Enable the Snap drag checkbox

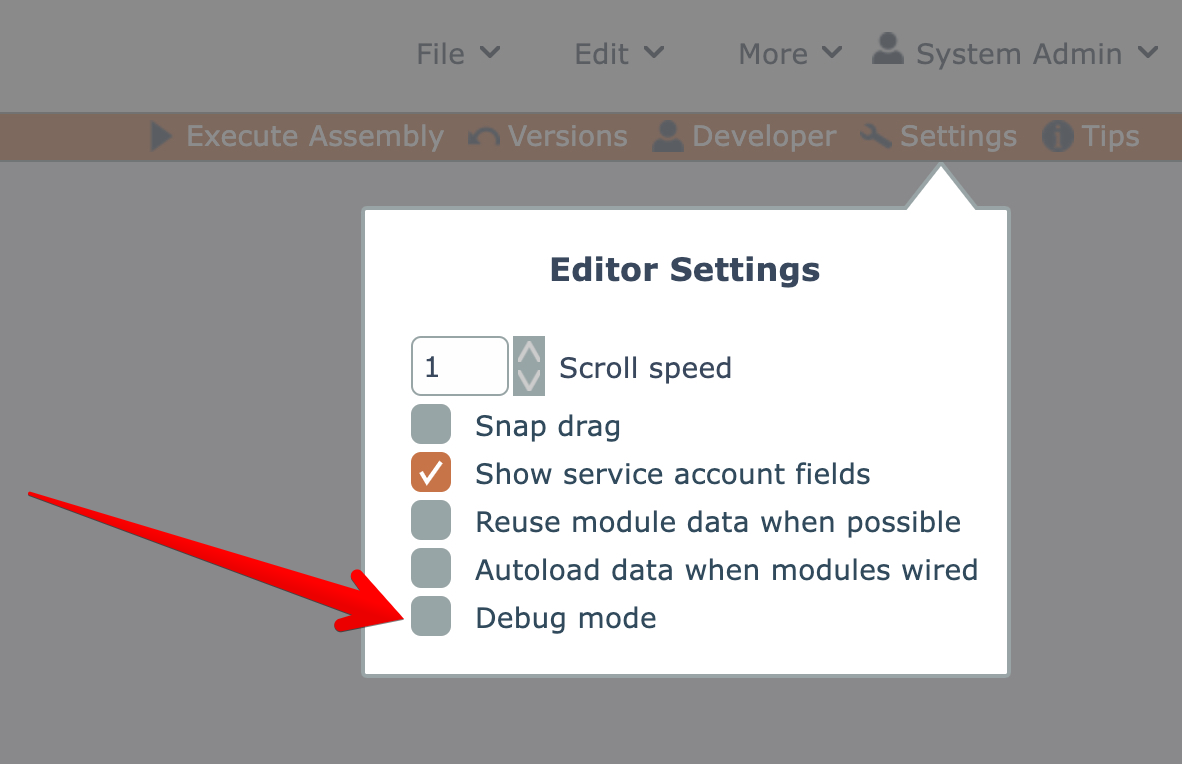pos(431,425)
